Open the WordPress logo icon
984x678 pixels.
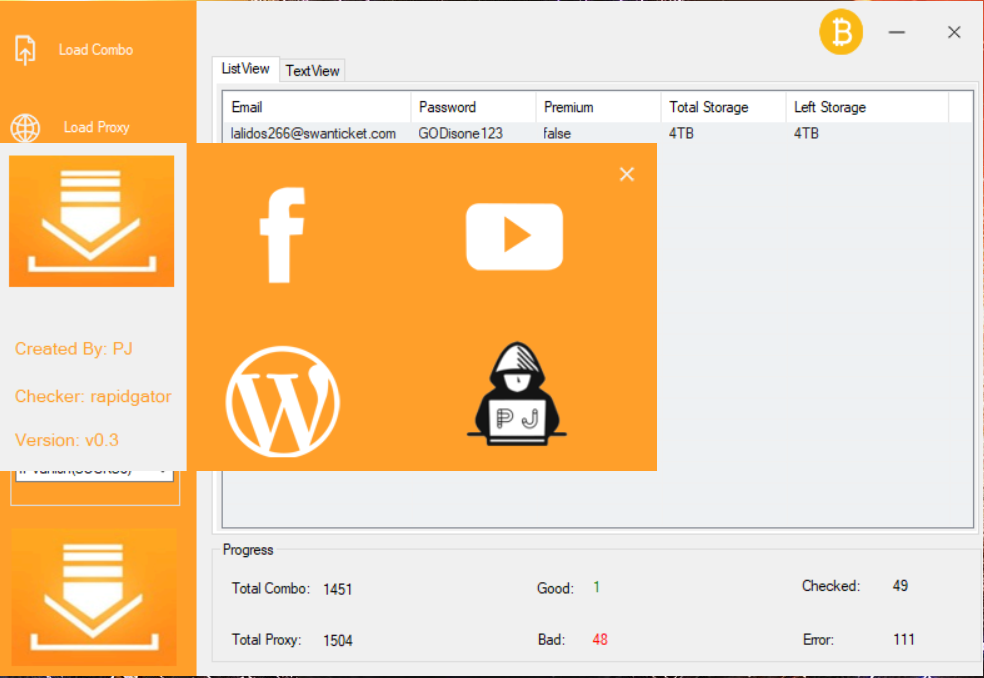click(x=283, y=401)
